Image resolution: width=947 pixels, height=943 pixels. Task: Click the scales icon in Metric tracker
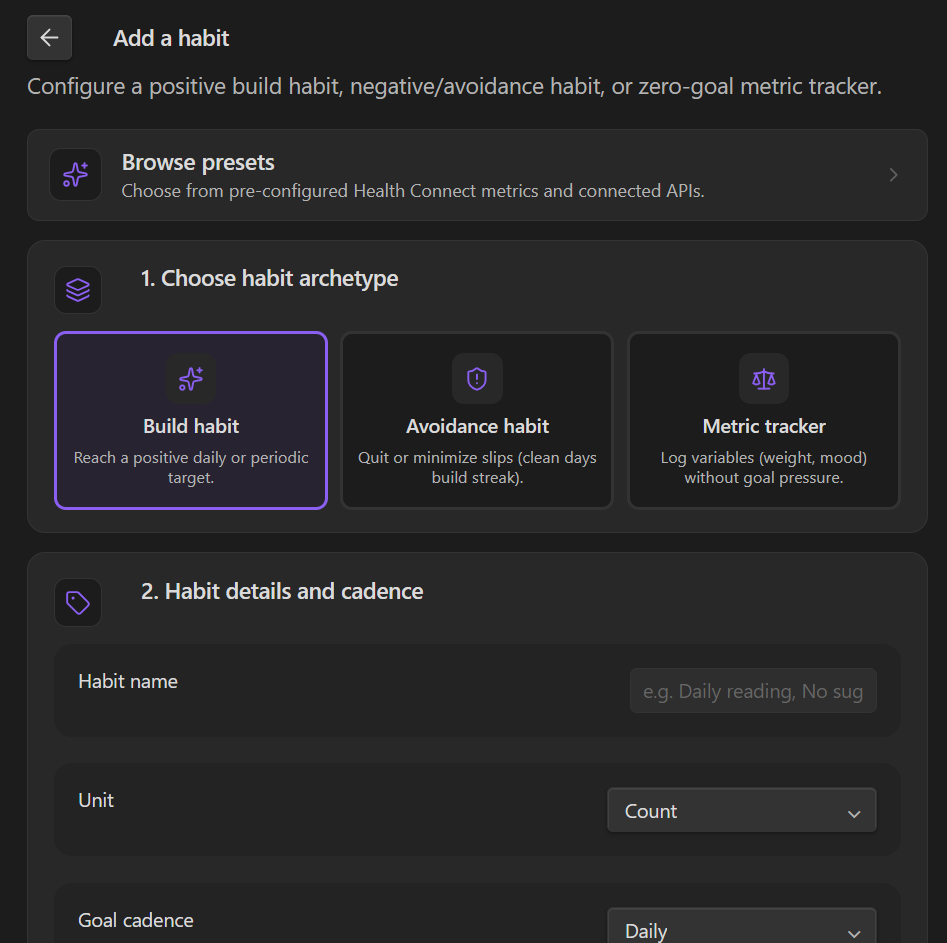(x=764, y=379)
